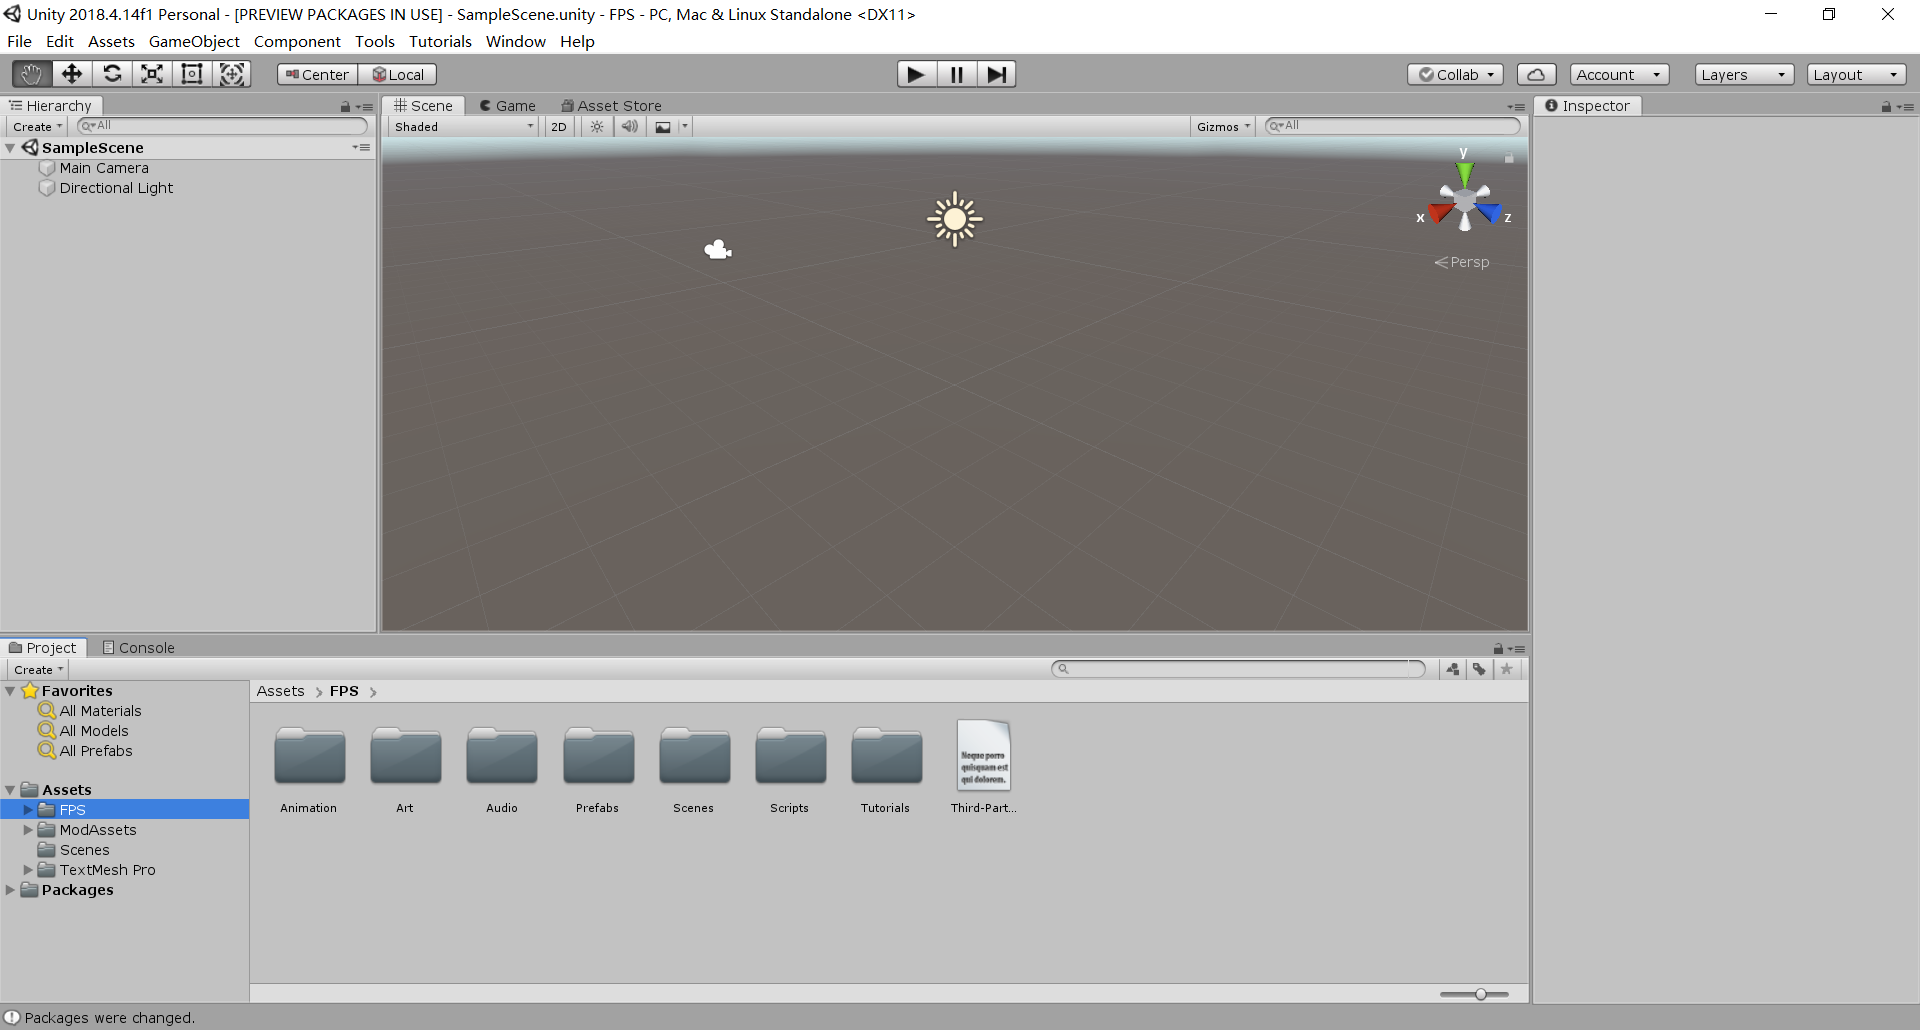Expand the TextMesh Pro folder

point(28,869)
